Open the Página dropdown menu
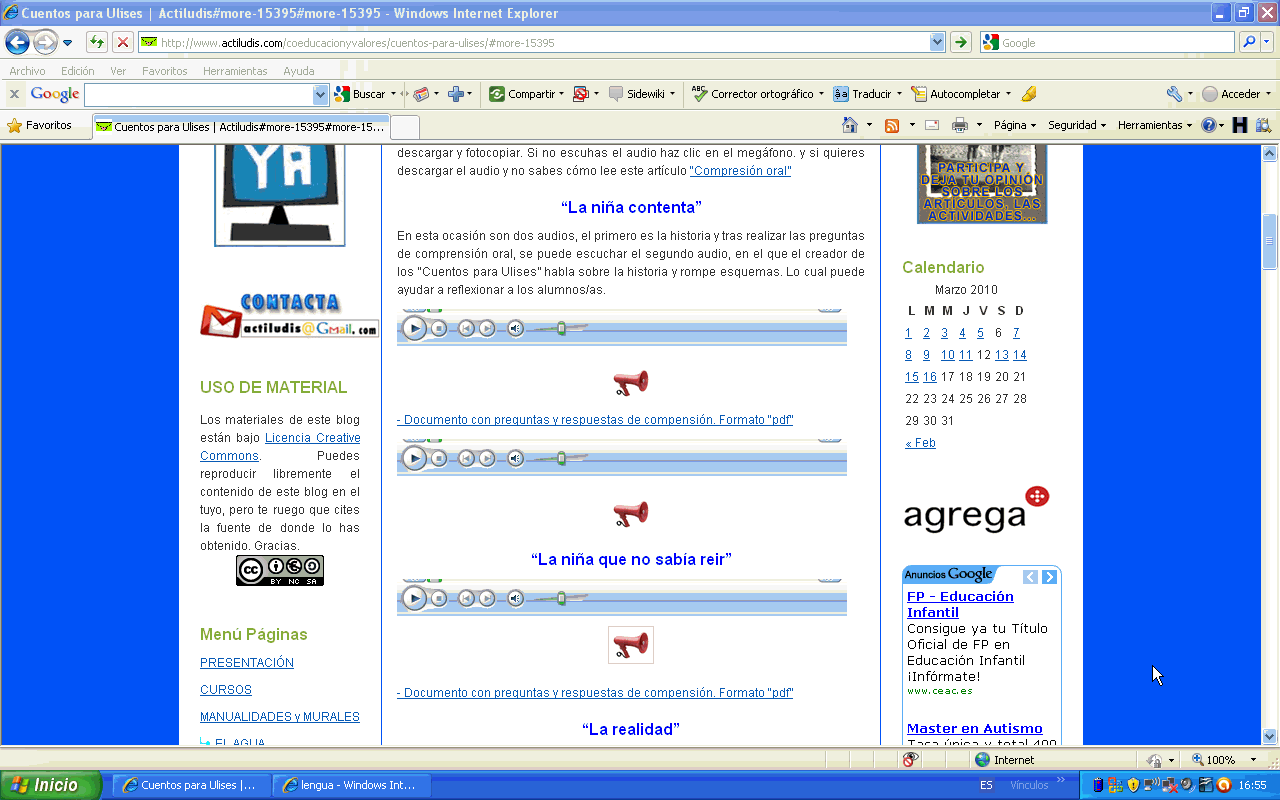 pos(1014,125)
